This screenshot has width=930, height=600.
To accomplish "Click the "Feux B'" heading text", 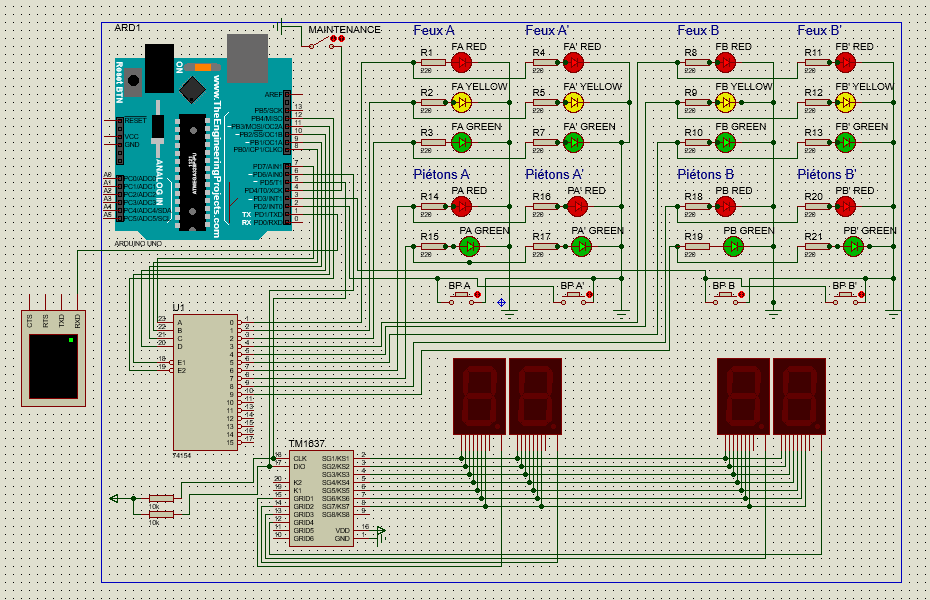I will point(819,30).
